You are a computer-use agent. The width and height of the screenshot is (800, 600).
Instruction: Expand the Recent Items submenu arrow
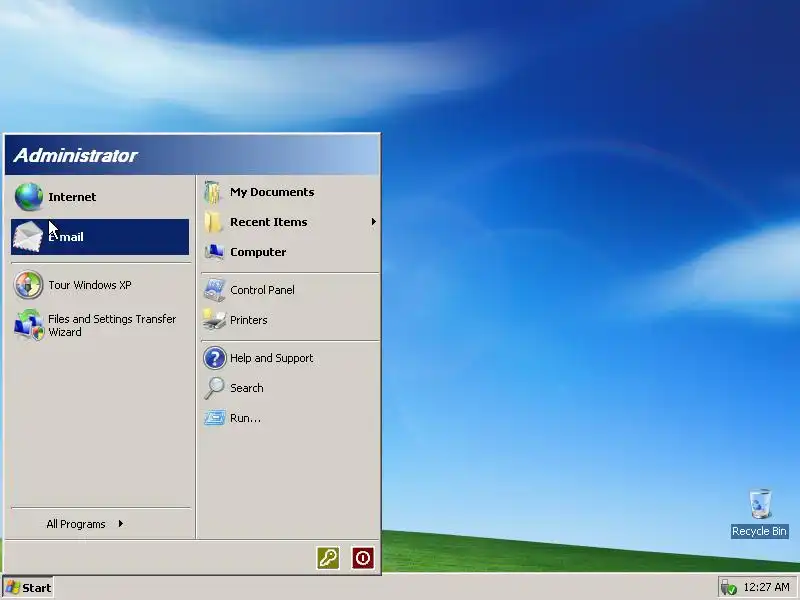[x=373, y=222]
